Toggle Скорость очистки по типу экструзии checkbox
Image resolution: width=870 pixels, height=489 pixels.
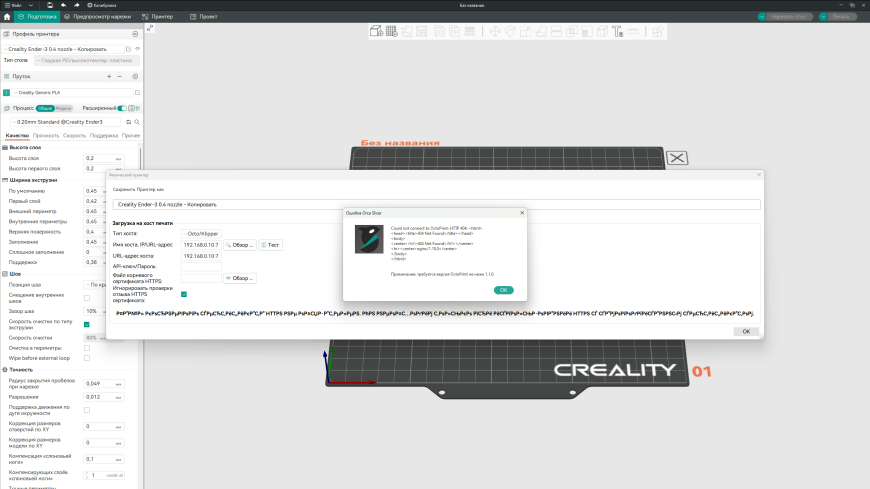click(x=87, y=325)
